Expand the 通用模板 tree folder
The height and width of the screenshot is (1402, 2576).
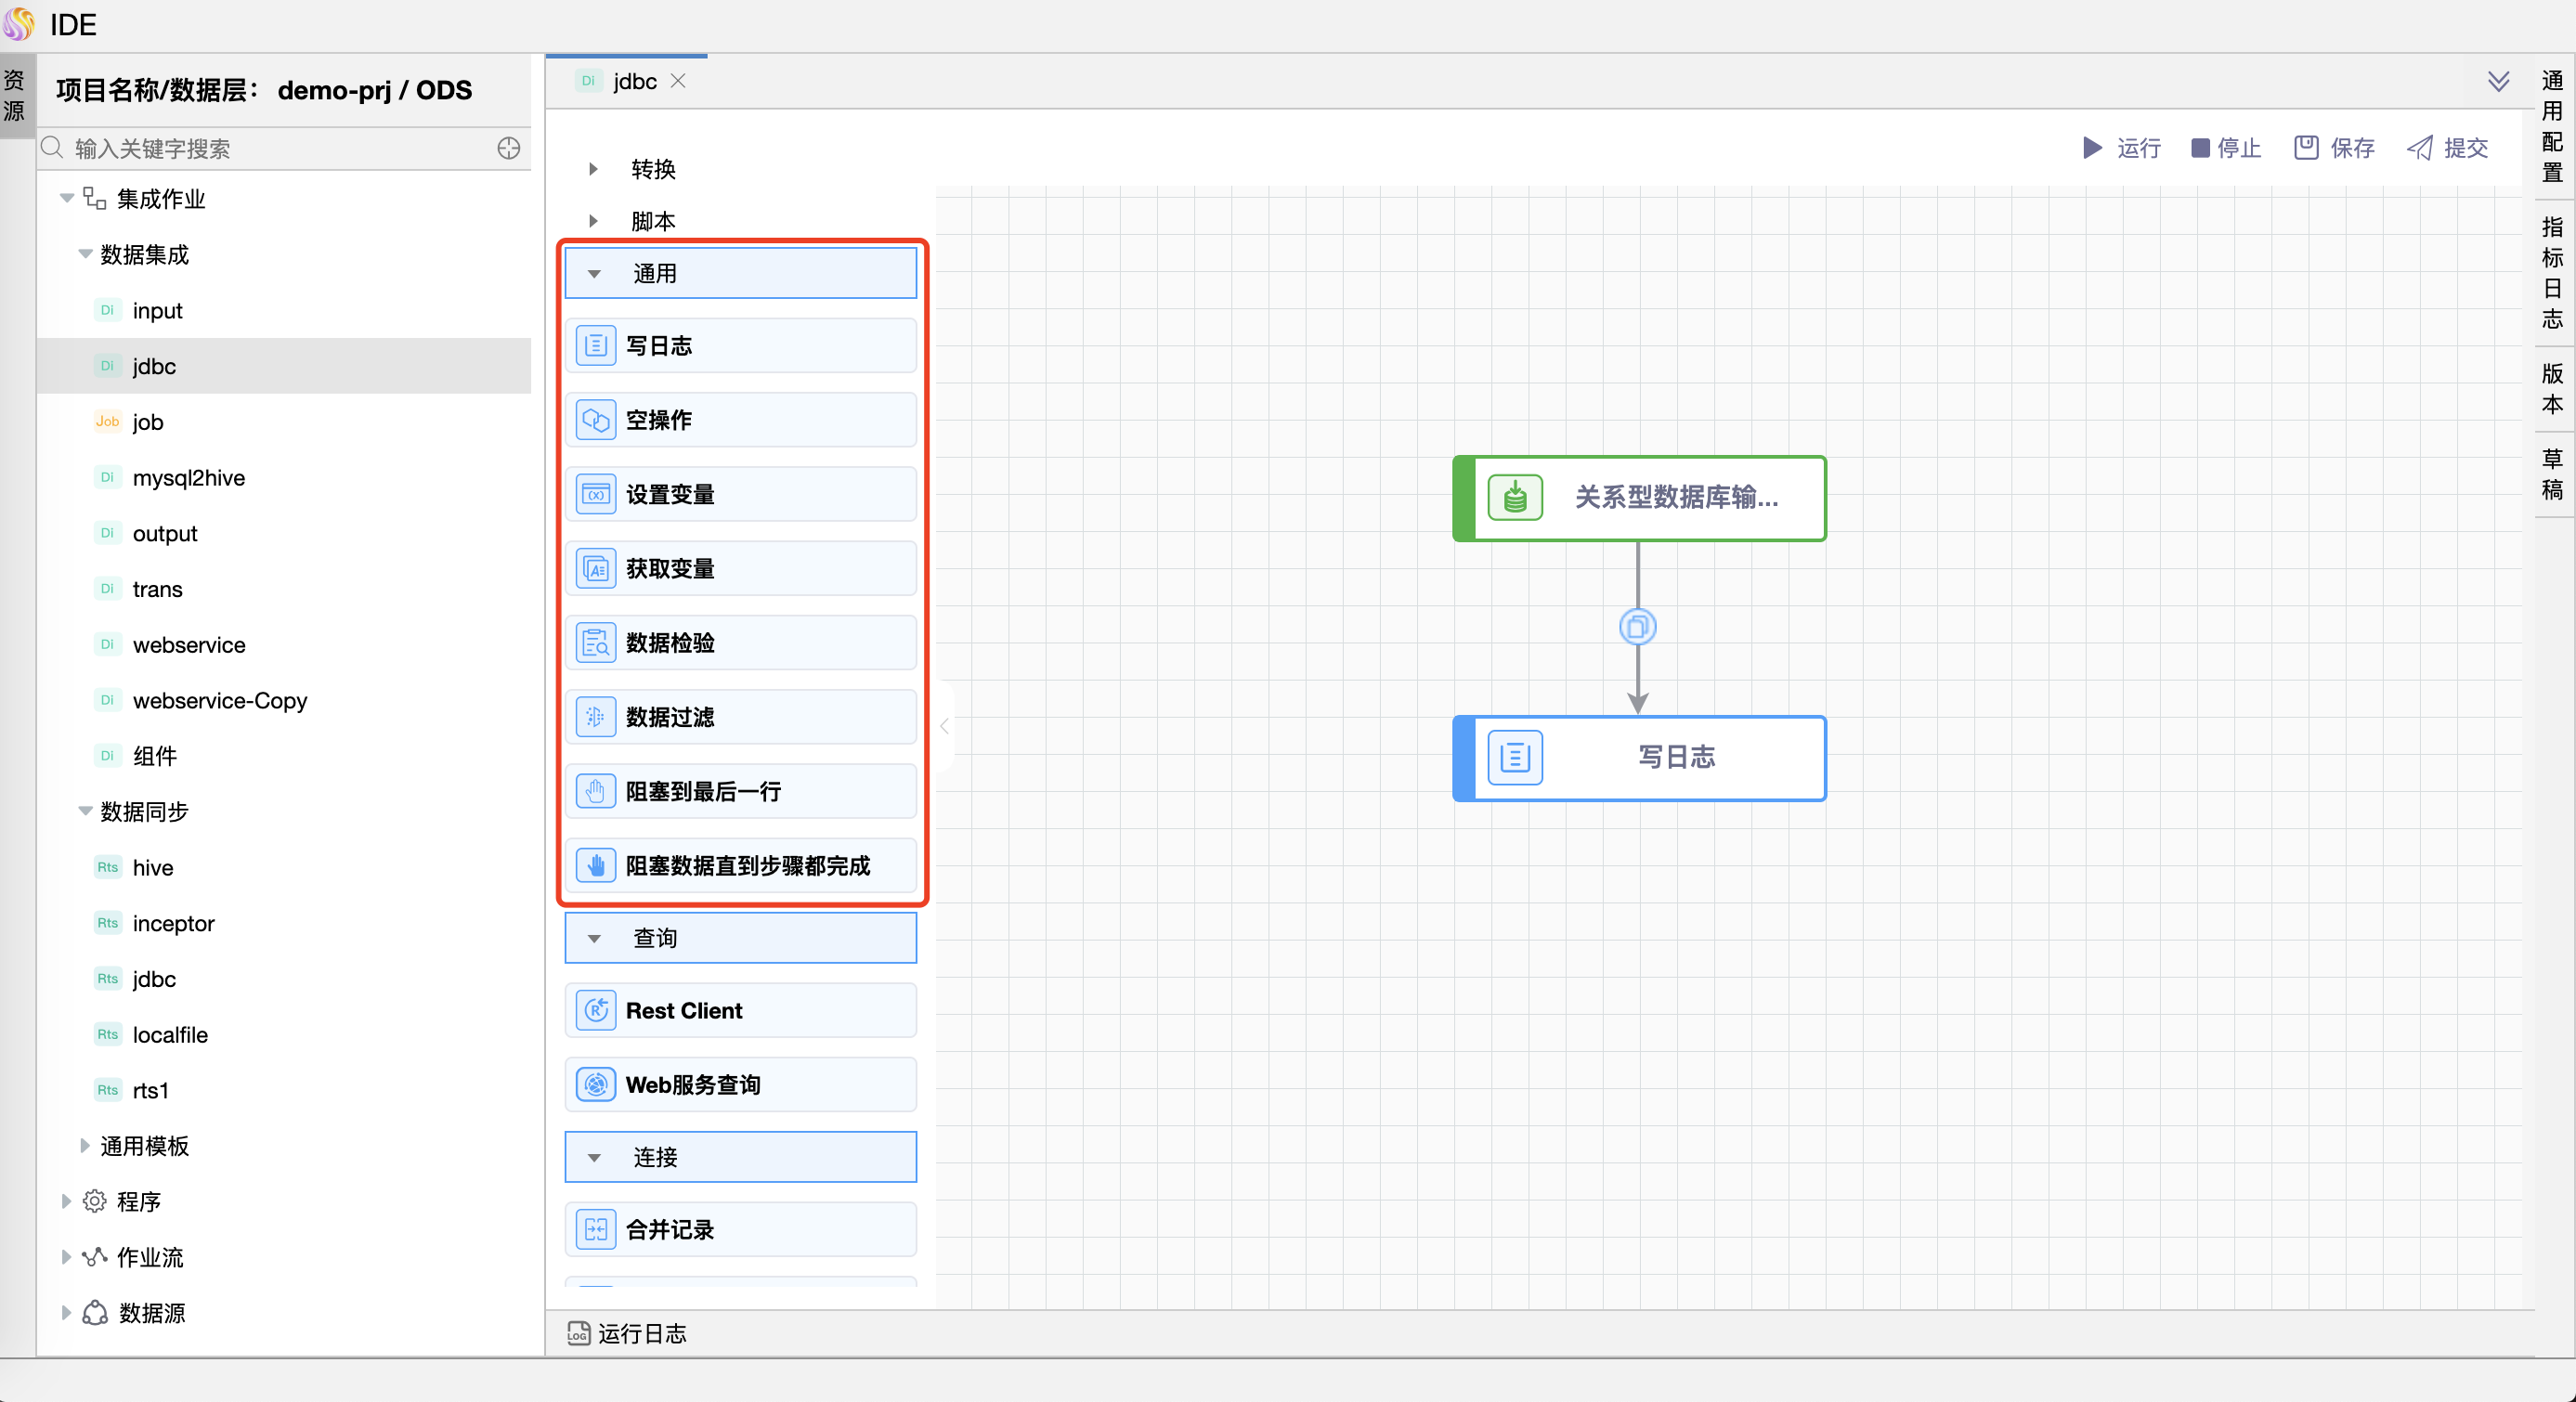pyautogui.click(x=85, y=1146)
